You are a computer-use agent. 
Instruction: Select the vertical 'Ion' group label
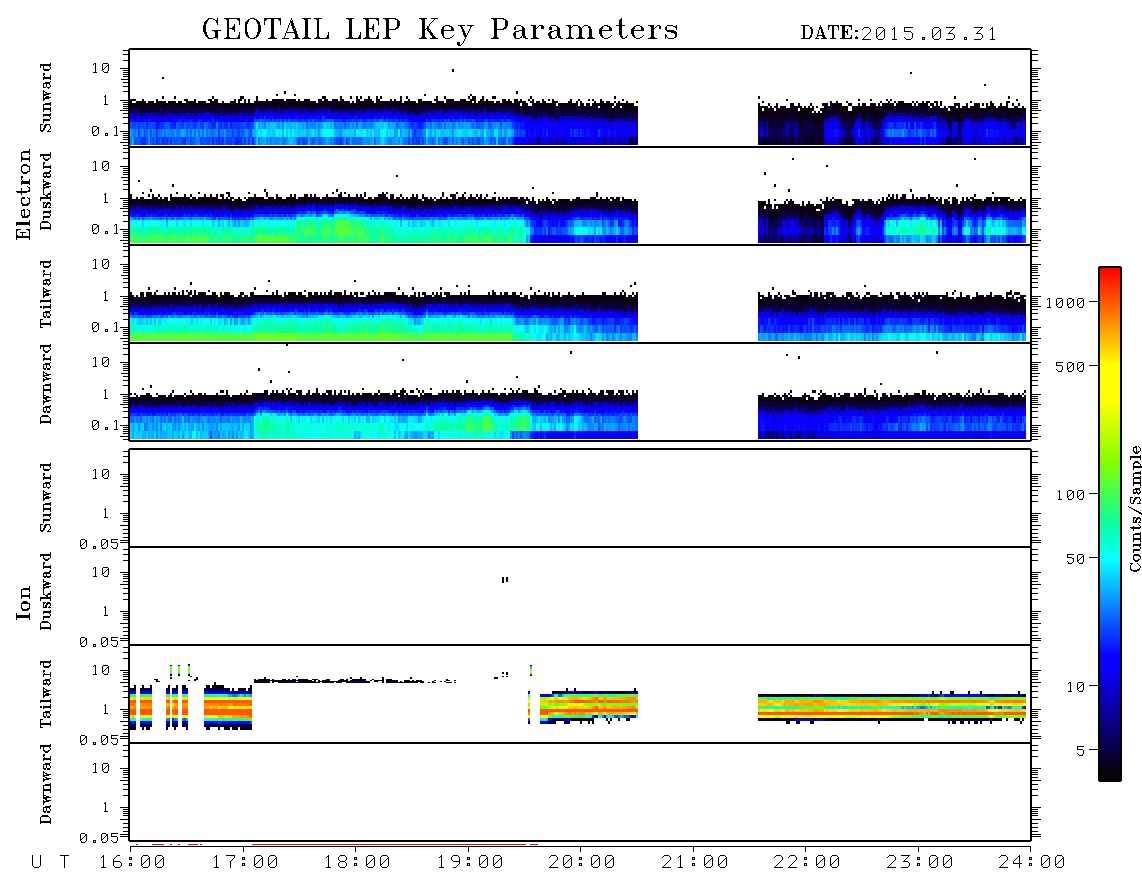coord(24,602)
